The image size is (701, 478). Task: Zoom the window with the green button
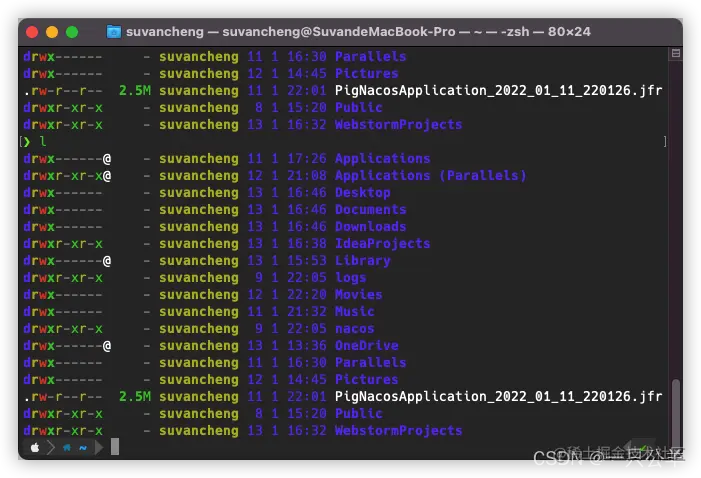click(72, 32)
